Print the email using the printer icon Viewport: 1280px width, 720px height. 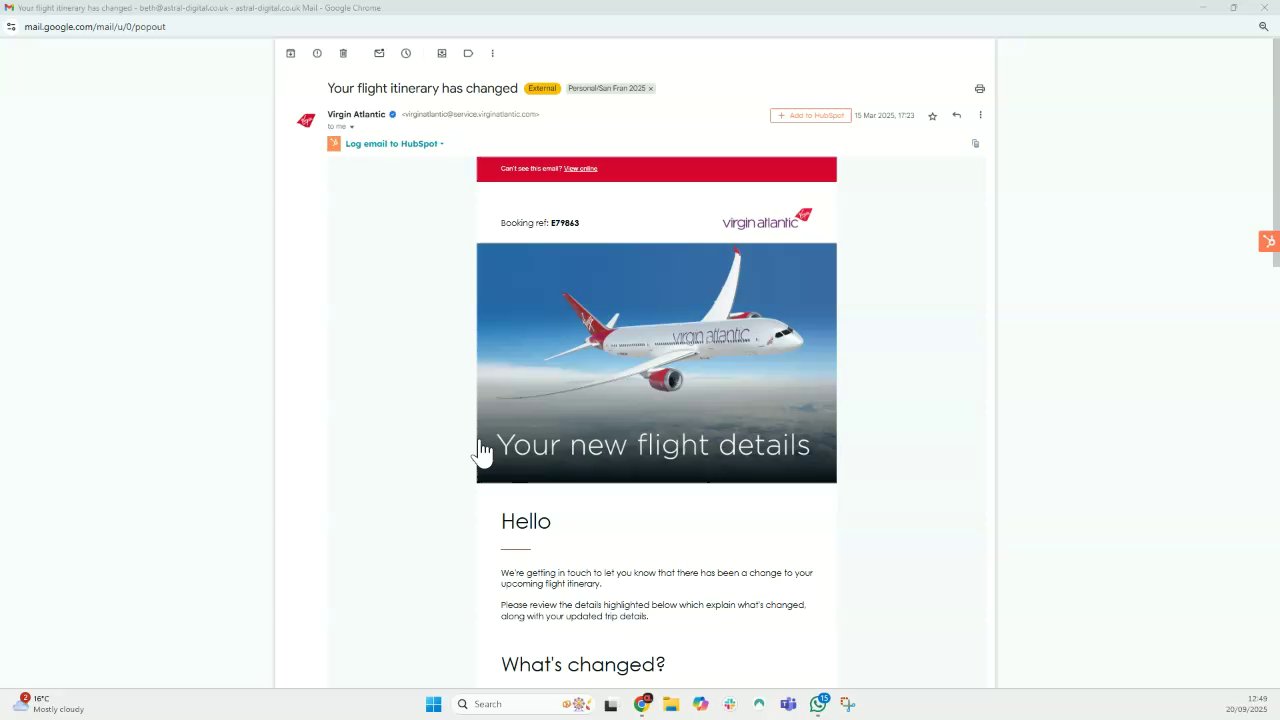(980, 88)
